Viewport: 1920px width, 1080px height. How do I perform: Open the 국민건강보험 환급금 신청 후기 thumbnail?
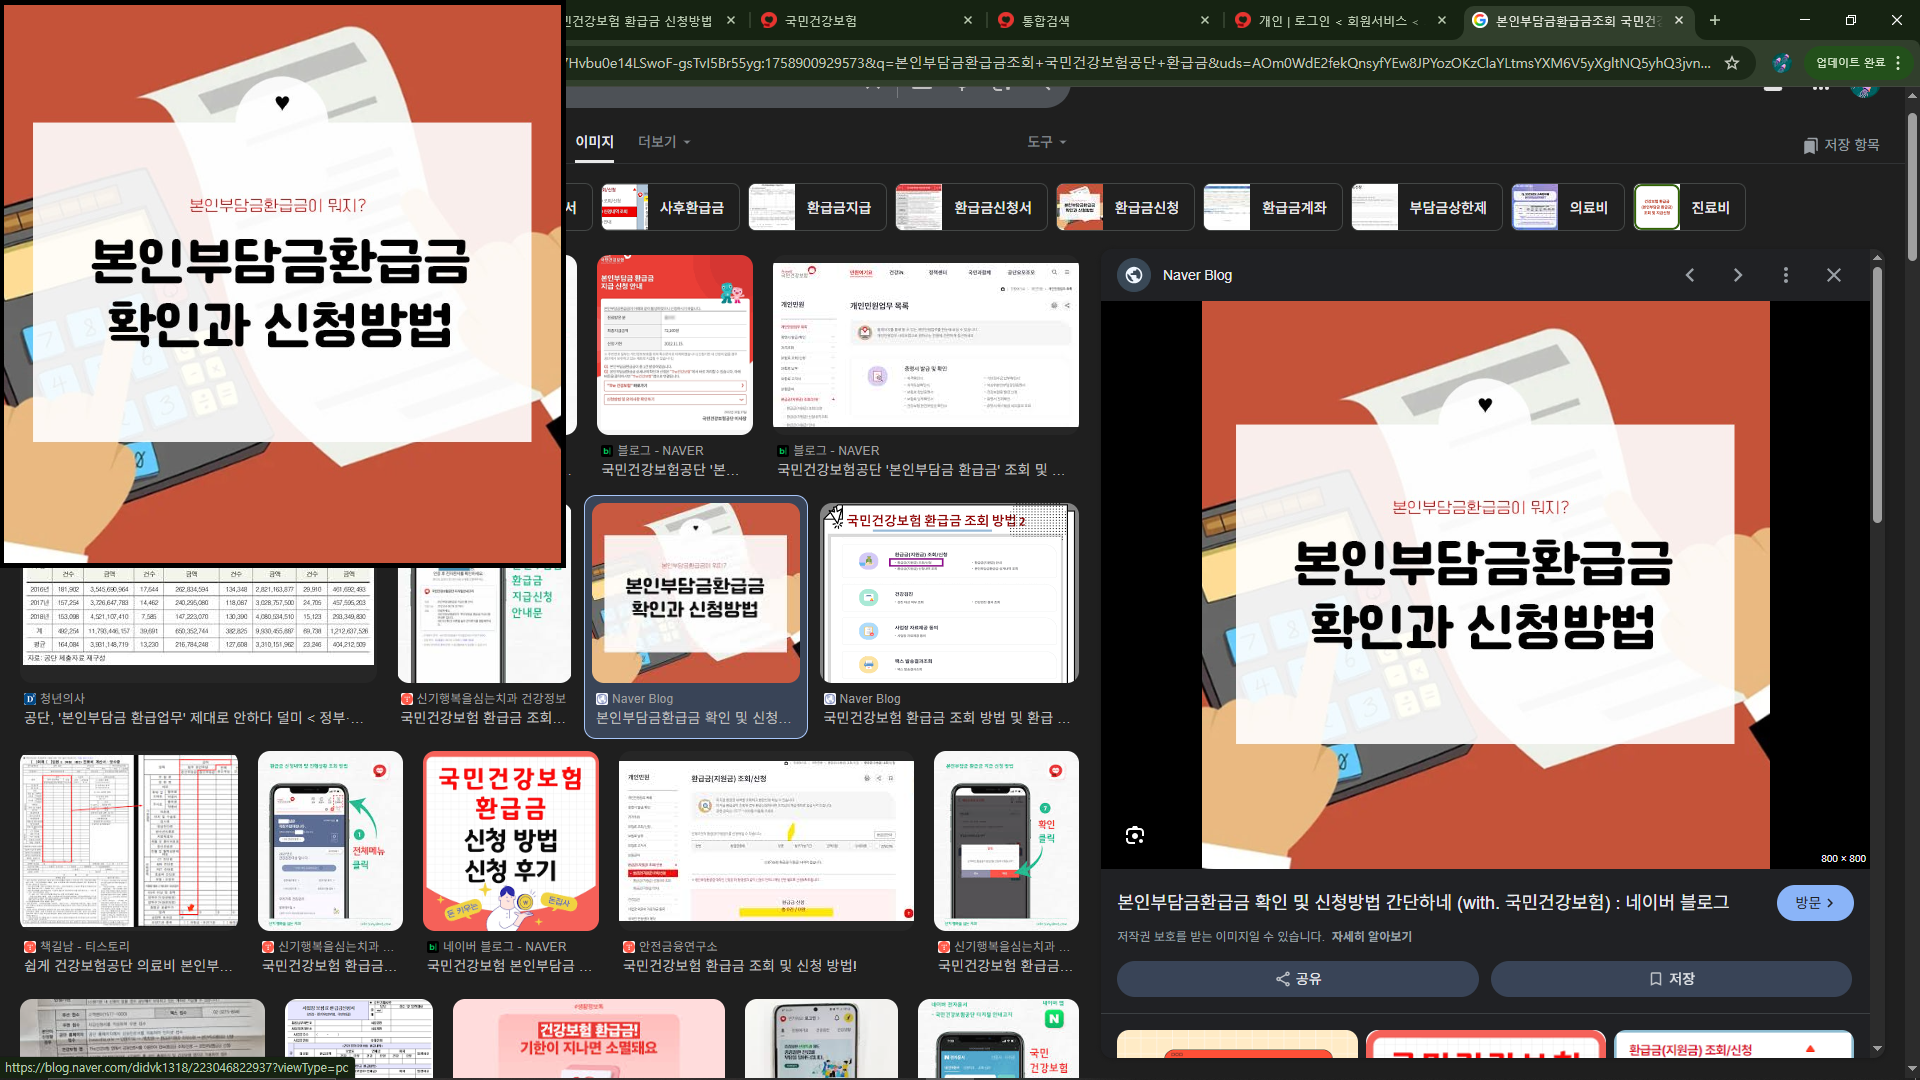click(510, 840)
